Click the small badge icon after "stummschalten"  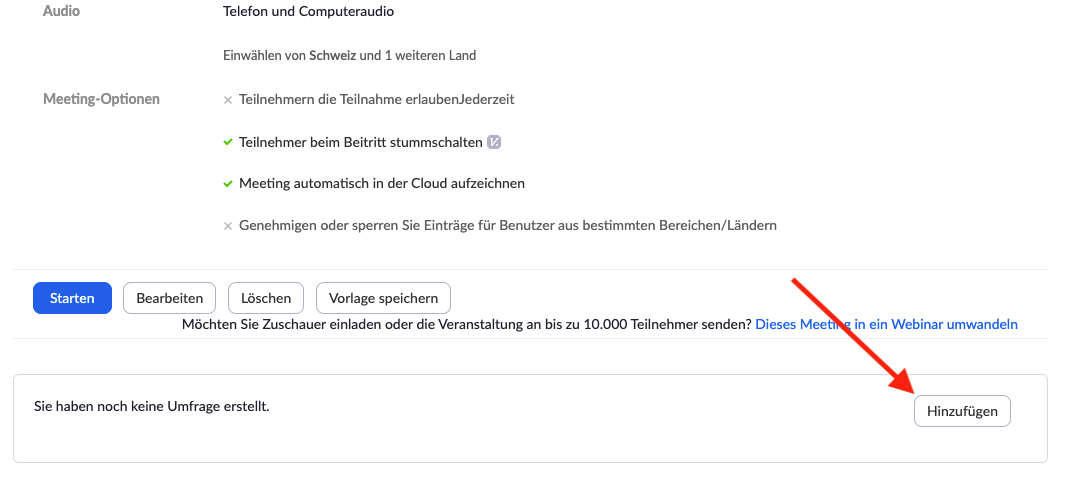point(493,142)
